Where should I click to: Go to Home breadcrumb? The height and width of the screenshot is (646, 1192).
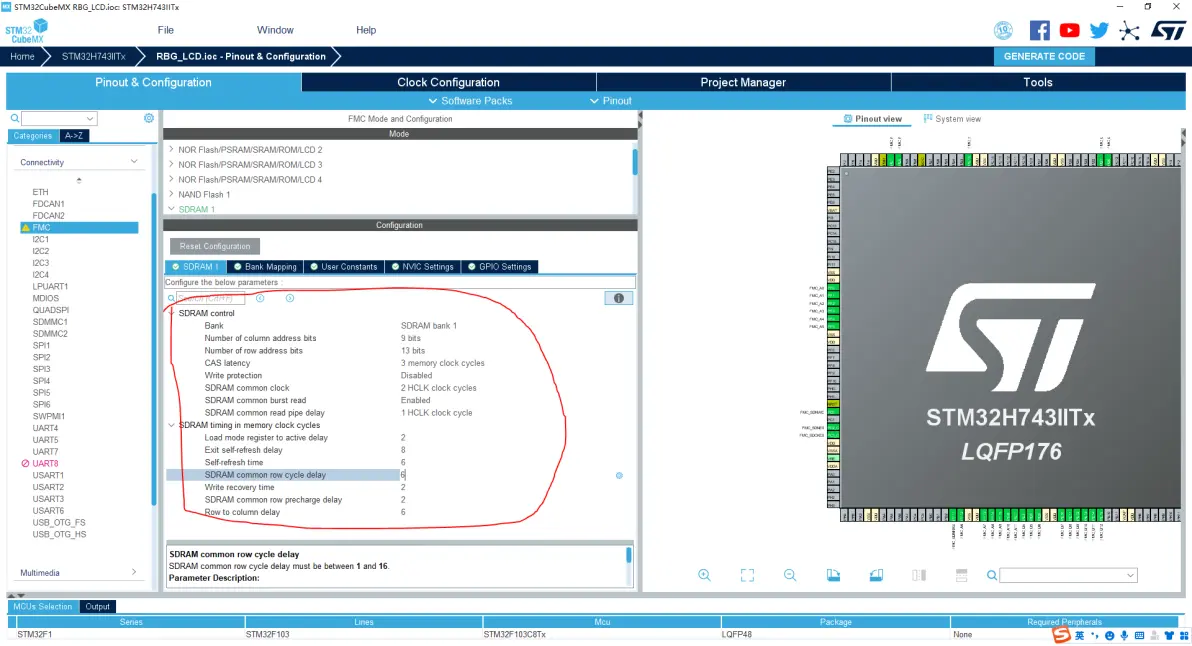[22, 56]
